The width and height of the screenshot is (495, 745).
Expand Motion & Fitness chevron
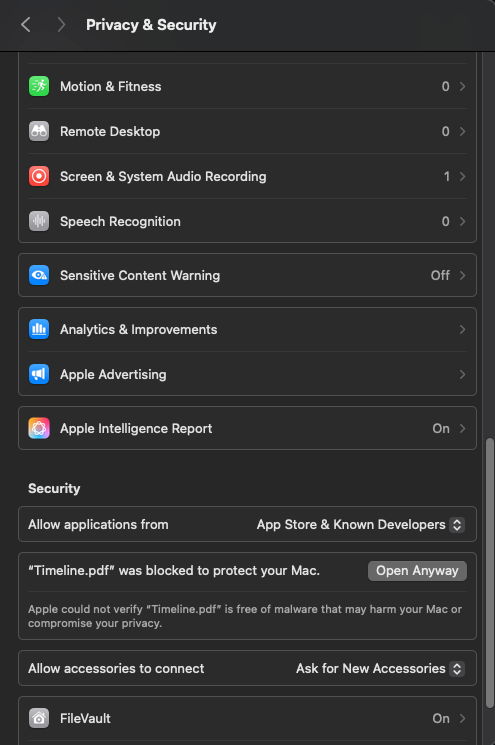pos(462,86)
